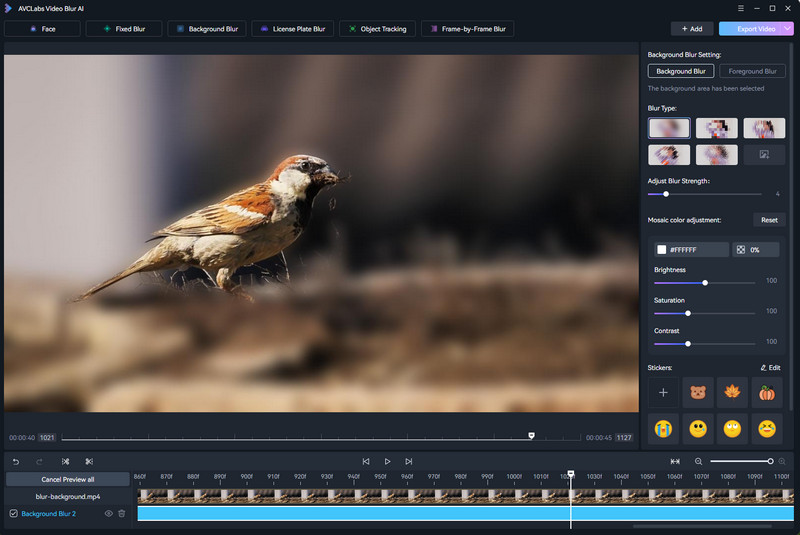Viewport: 800px width, 535px height.
Task: Click the total frame count 1127
Action: (624, 438)
